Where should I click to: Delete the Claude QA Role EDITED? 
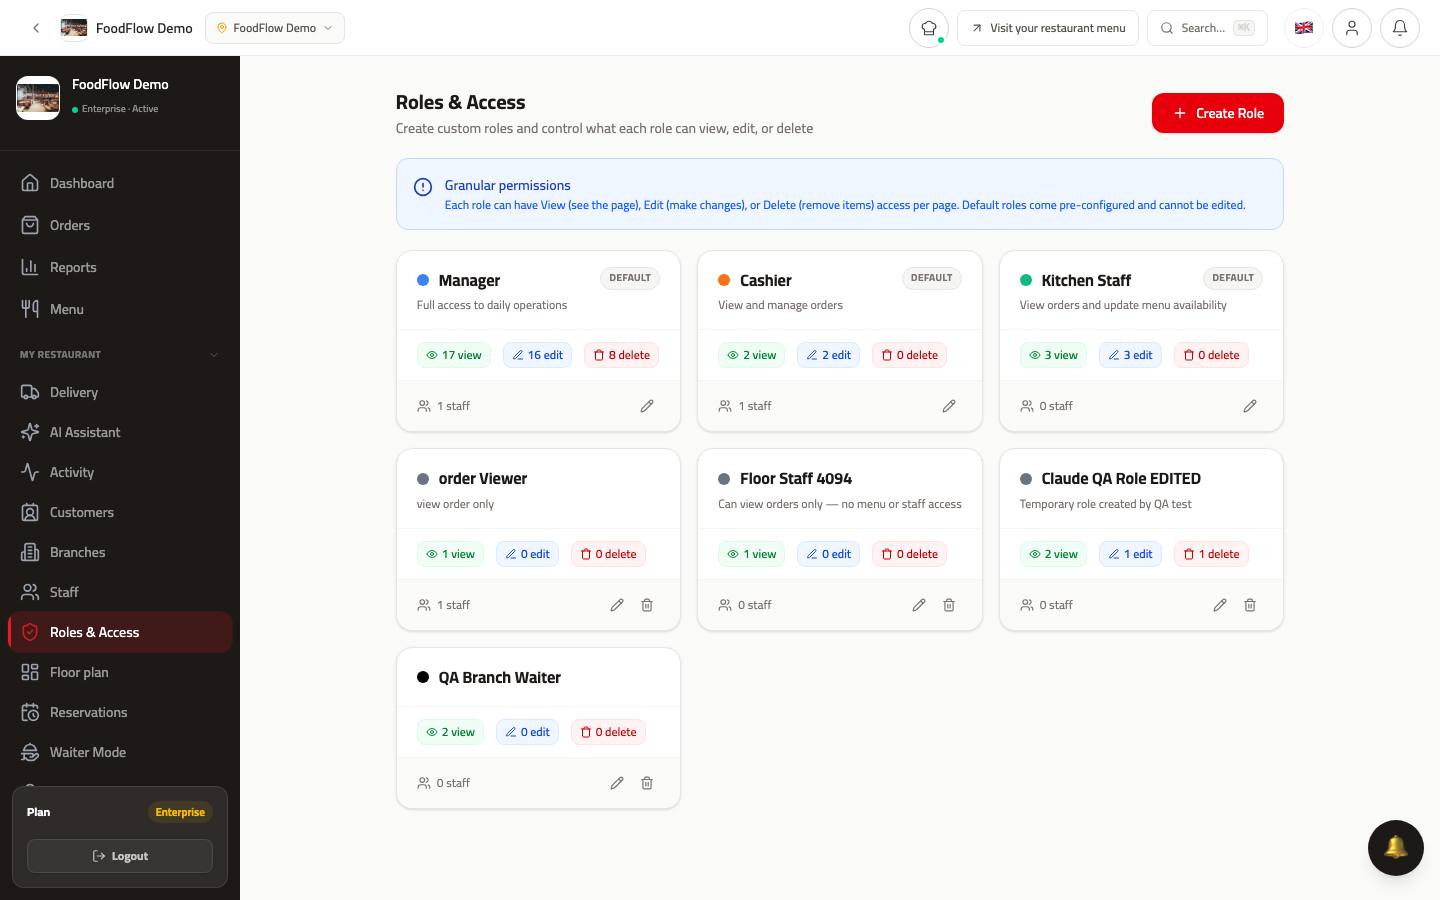[1250, 605]
